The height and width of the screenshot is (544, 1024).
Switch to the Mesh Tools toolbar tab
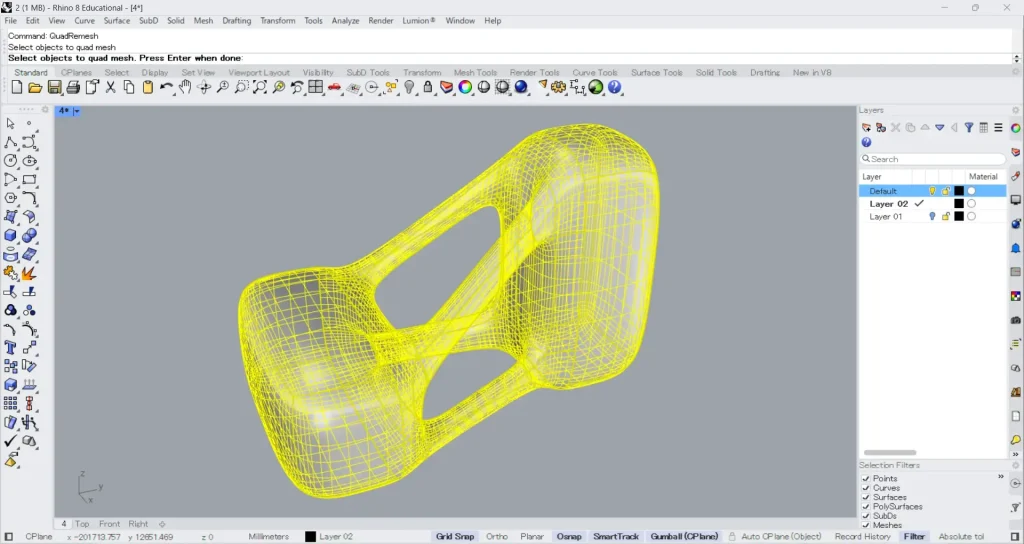475,72
